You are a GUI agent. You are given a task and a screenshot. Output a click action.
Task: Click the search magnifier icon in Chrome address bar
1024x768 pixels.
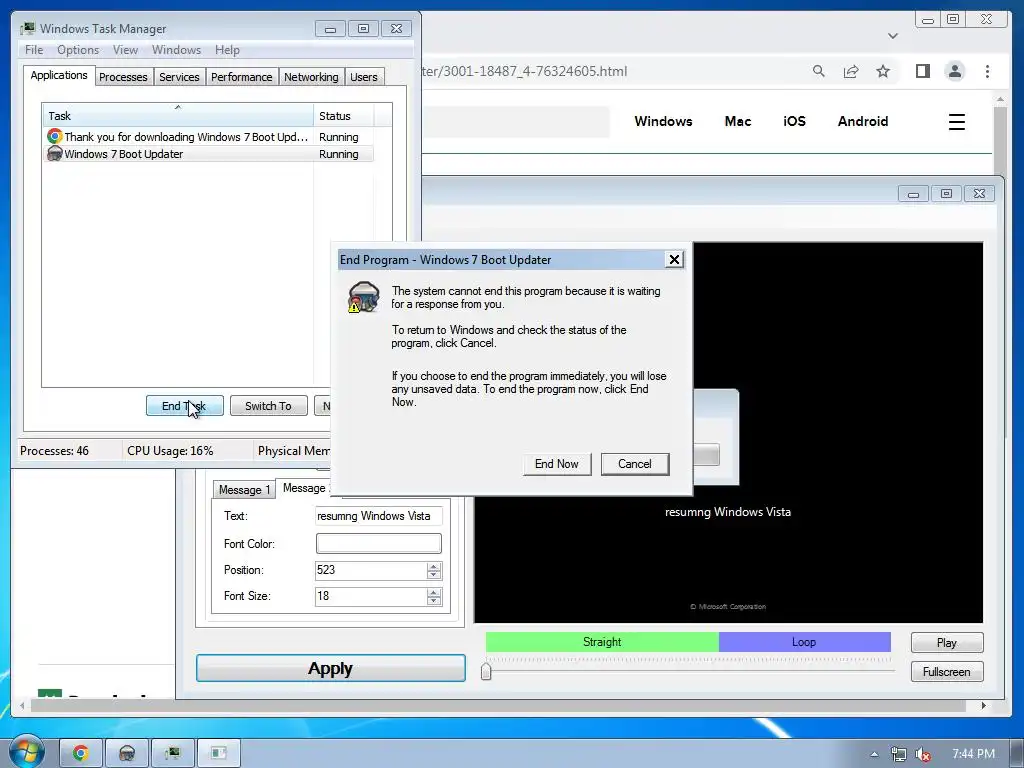(818, 71)
